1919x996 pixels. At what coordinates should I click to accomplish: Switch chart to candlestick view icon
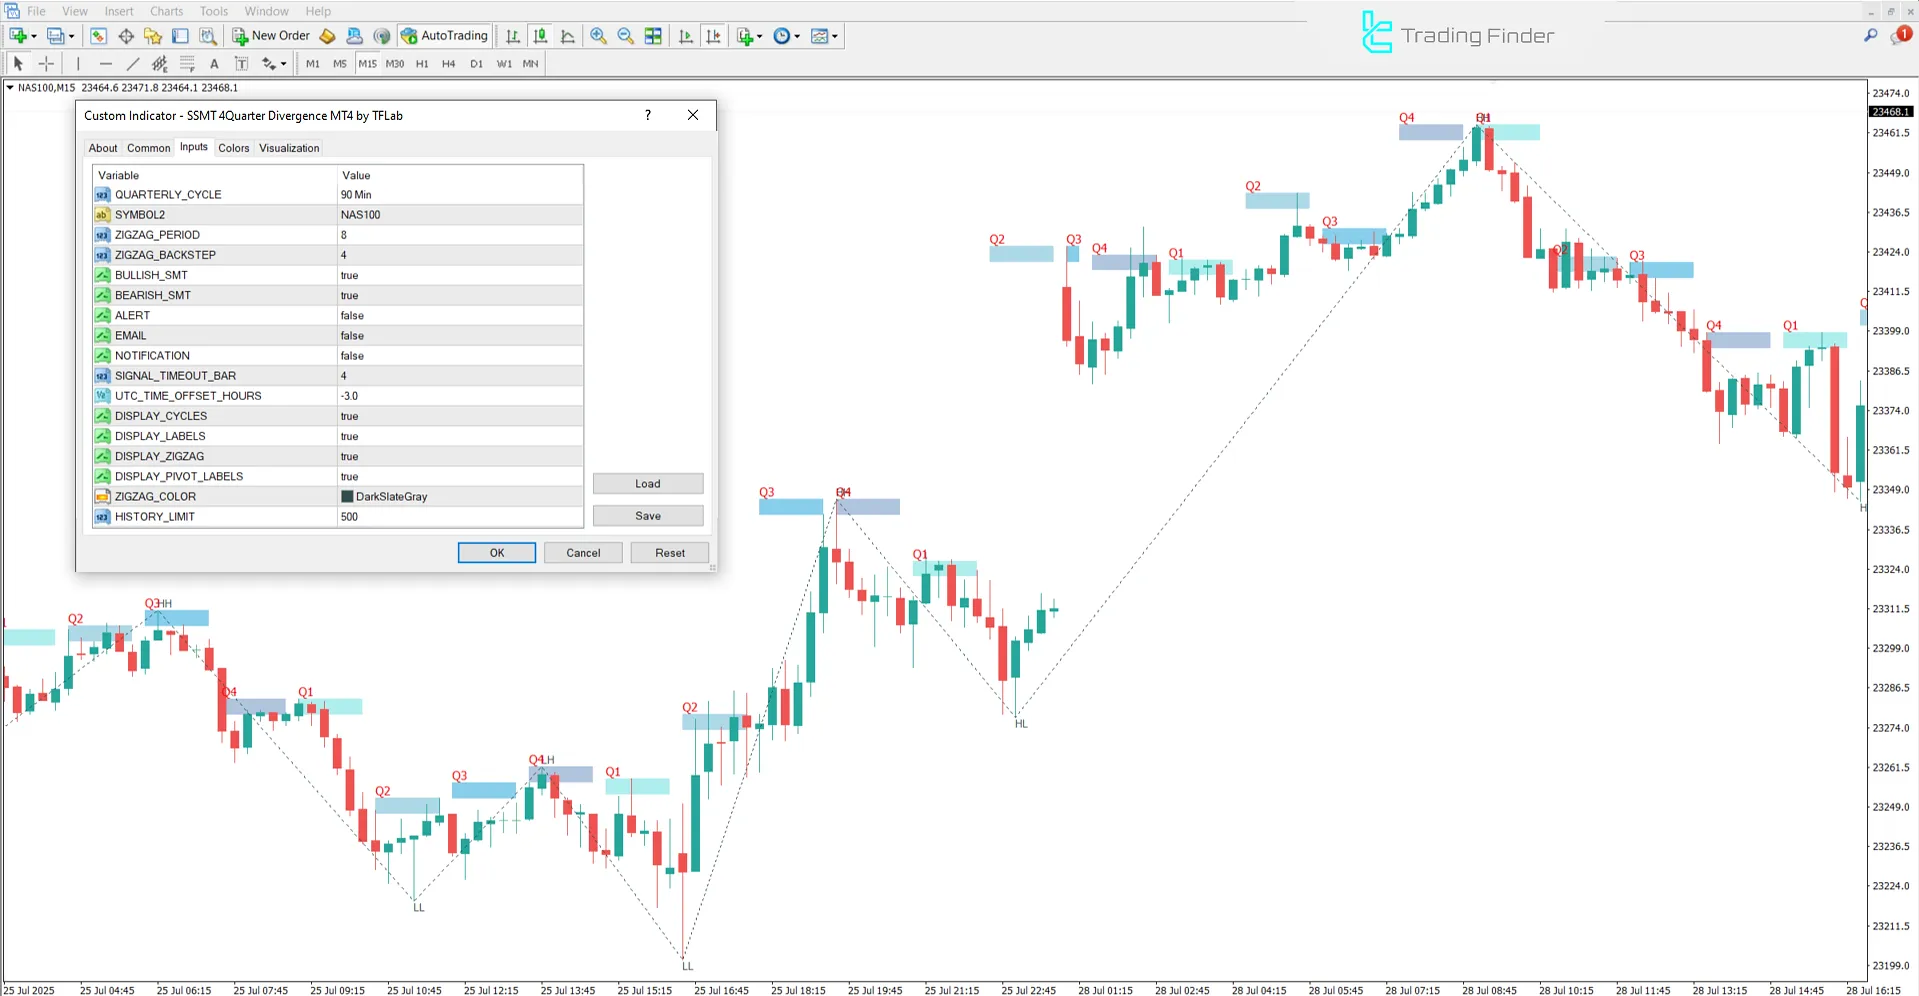[540, 36]
